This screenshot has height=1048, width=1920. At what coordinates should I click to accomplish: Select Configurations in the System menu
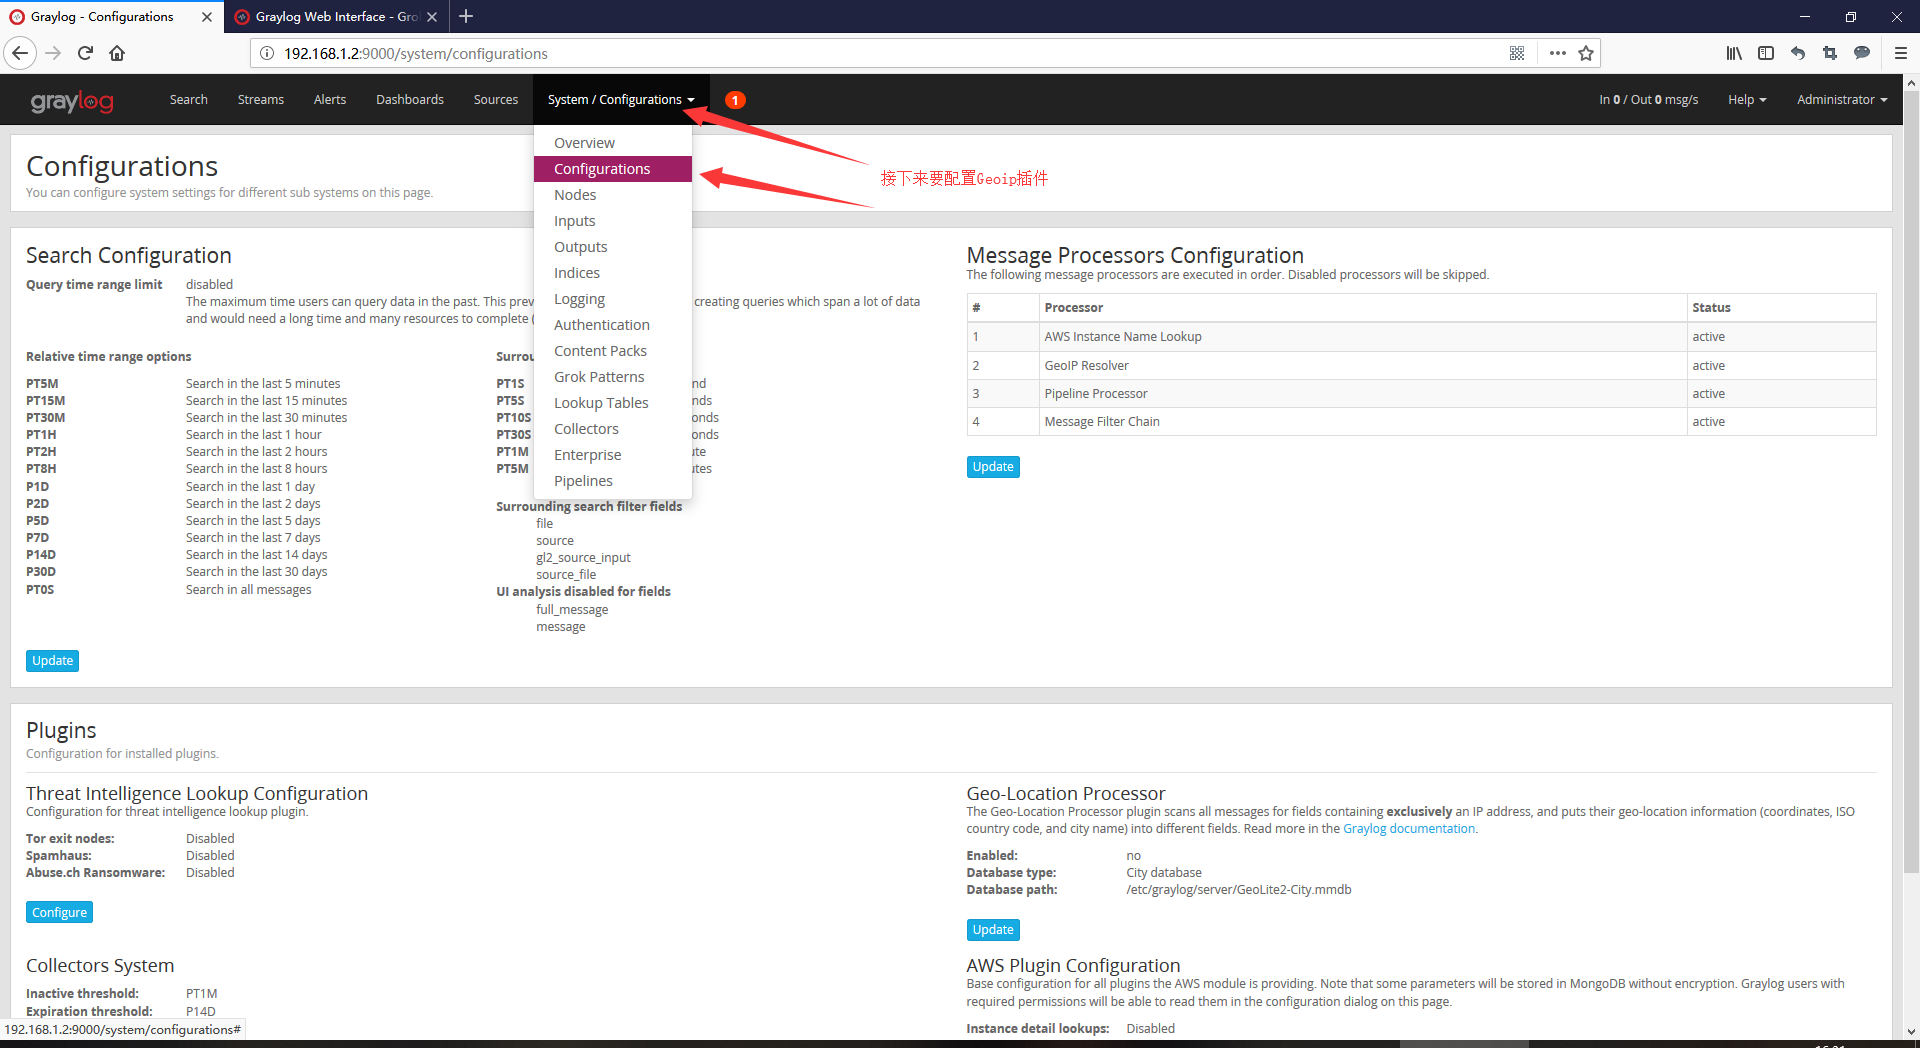click(613, 169)
